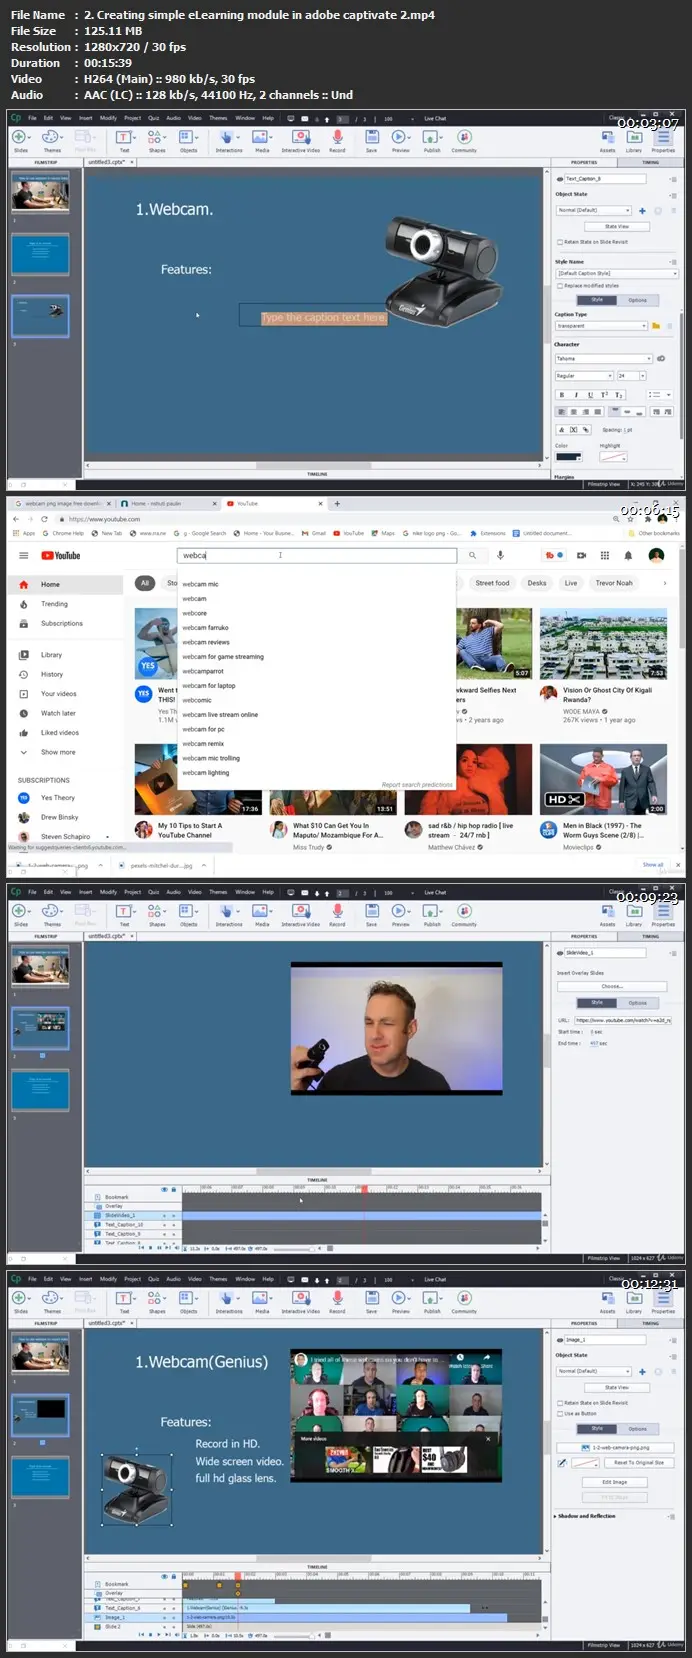The height and width of the screenshot is (1658, 692).
Task: Toggle Bold in the Character section
Action: 562,395
